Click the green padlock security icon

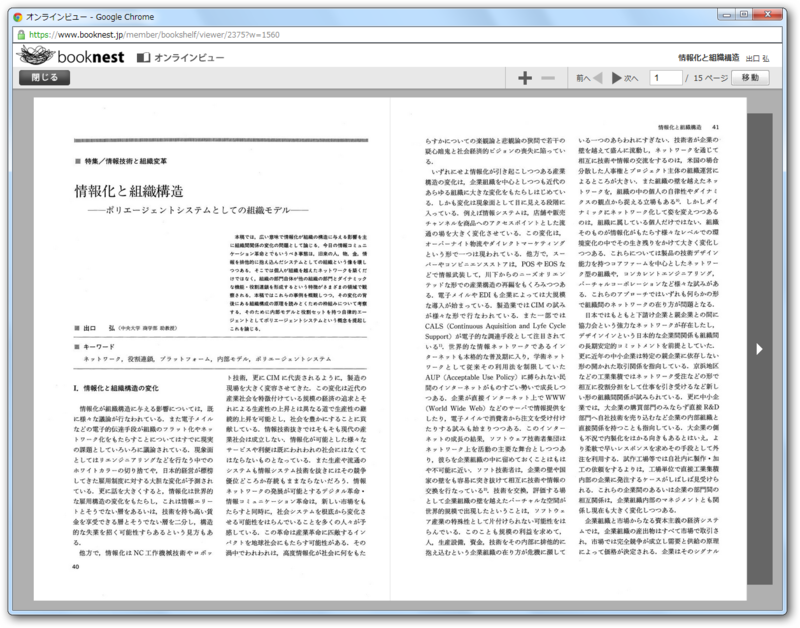click(21, 35)
